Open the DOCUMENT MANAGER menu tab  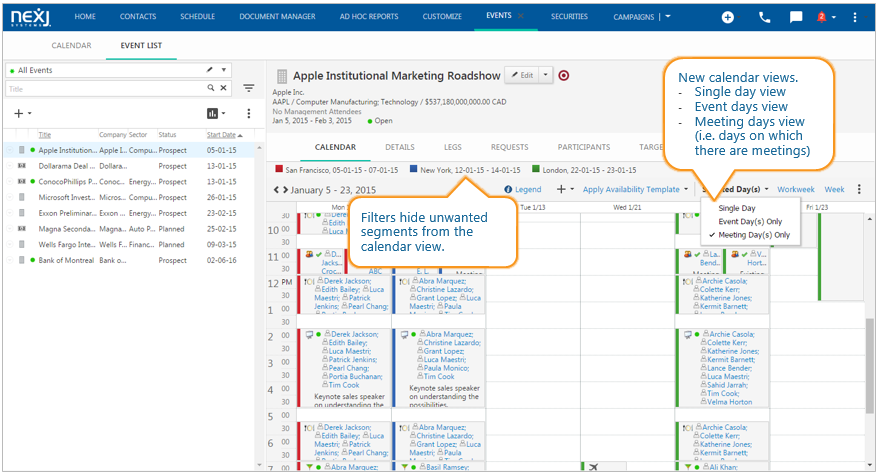pos(277,17)
